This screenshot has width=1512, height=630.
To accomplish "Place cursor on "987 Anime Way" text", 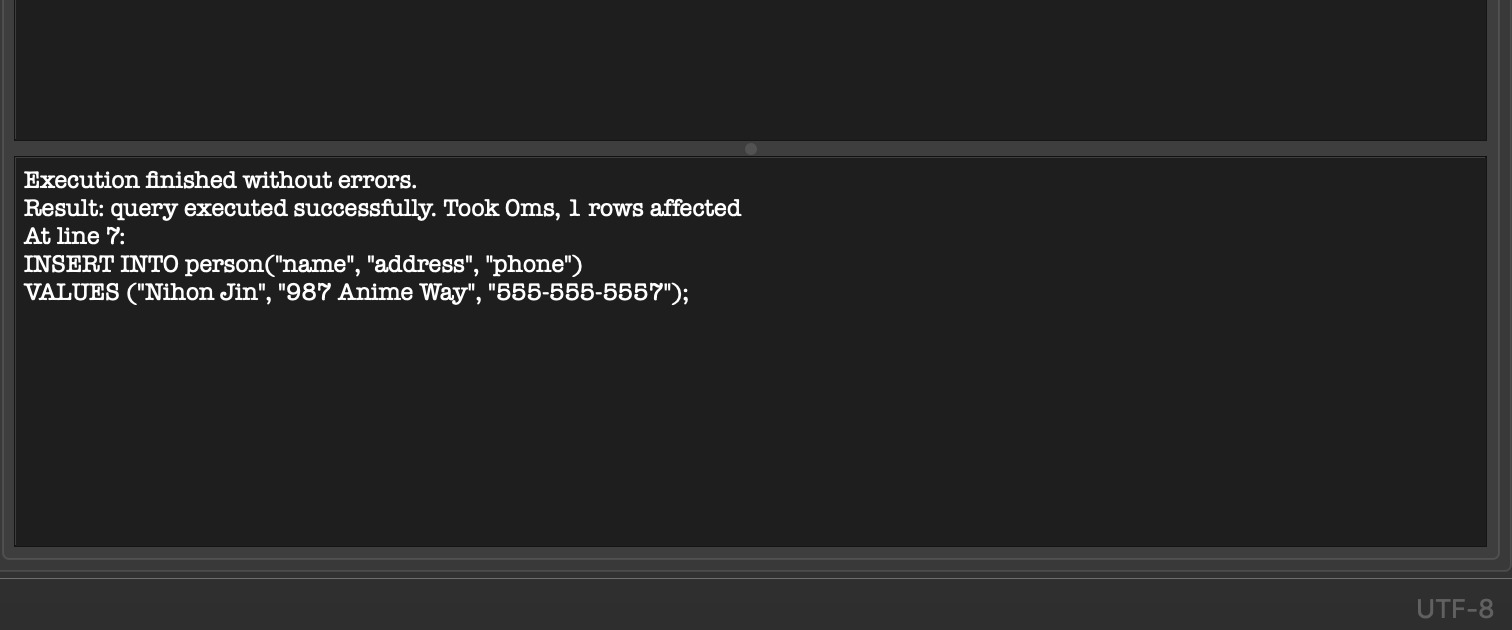I will [x=377, y=292].
